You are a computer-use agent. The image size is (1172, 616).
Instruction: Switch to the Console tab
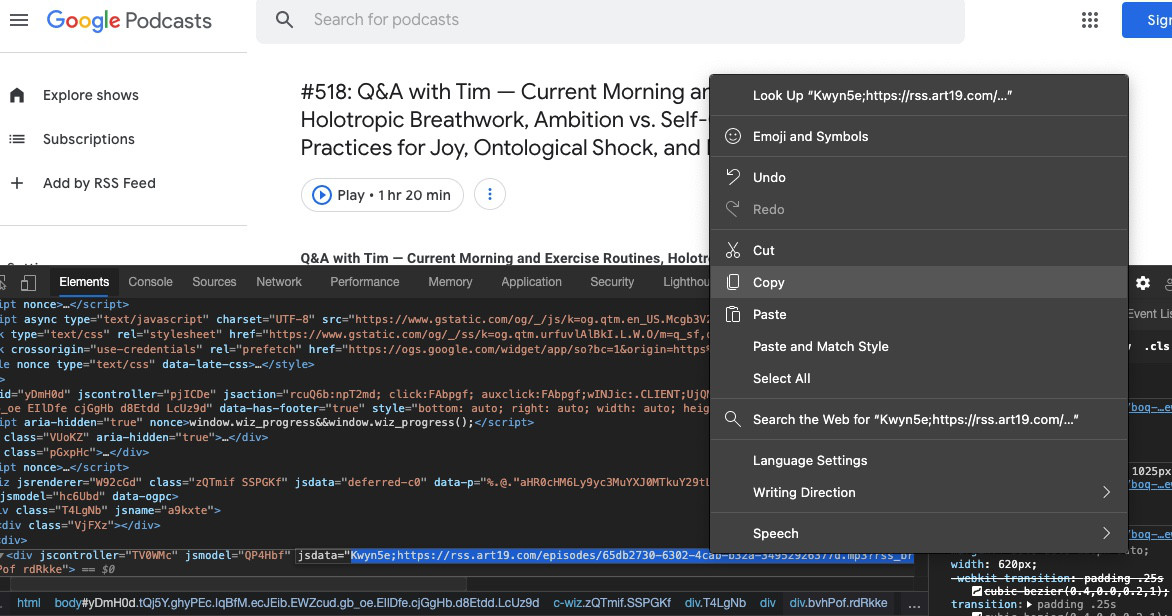(150, 282)
